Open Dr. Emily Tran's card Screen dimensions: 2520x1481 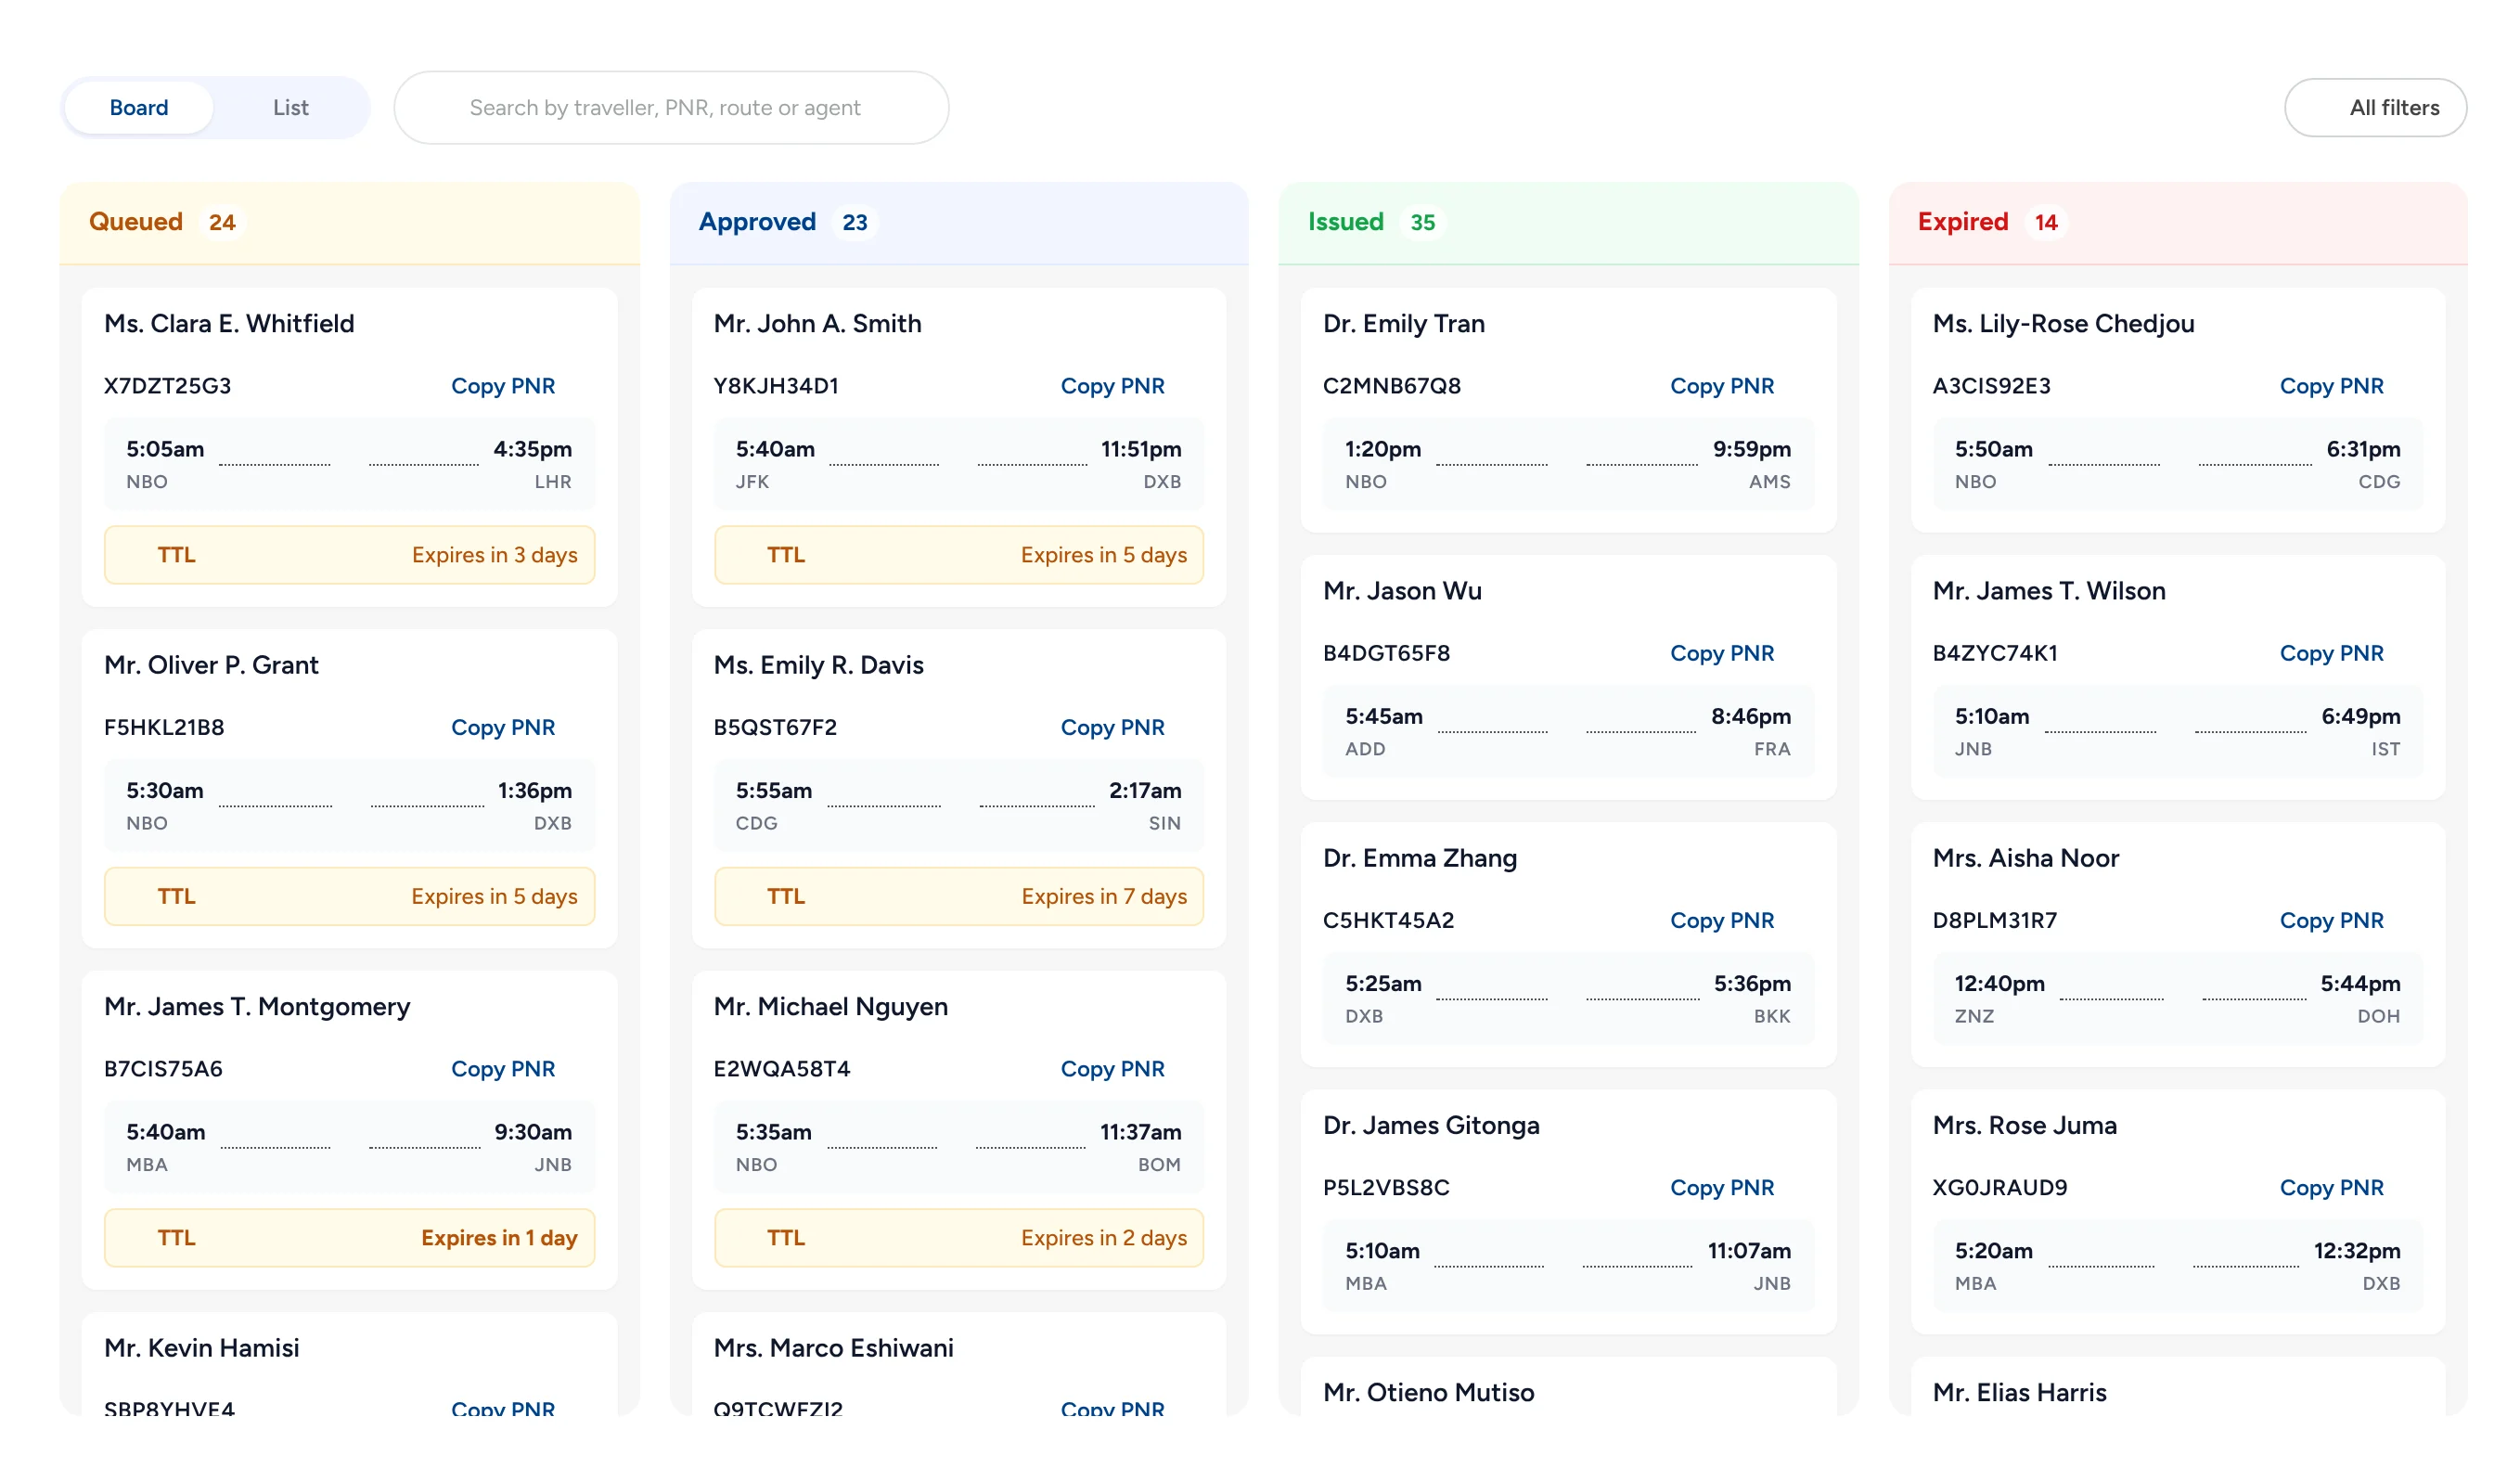coord(1568,410)
